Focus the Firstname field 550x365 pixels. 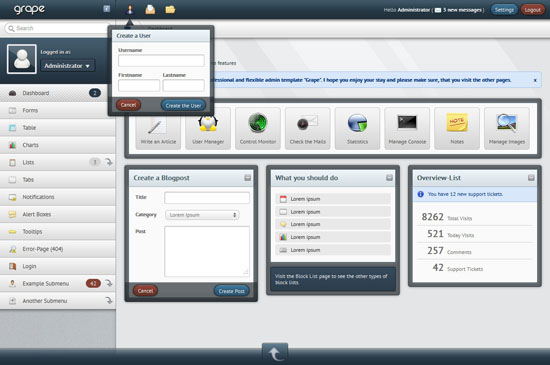point(139,86)
